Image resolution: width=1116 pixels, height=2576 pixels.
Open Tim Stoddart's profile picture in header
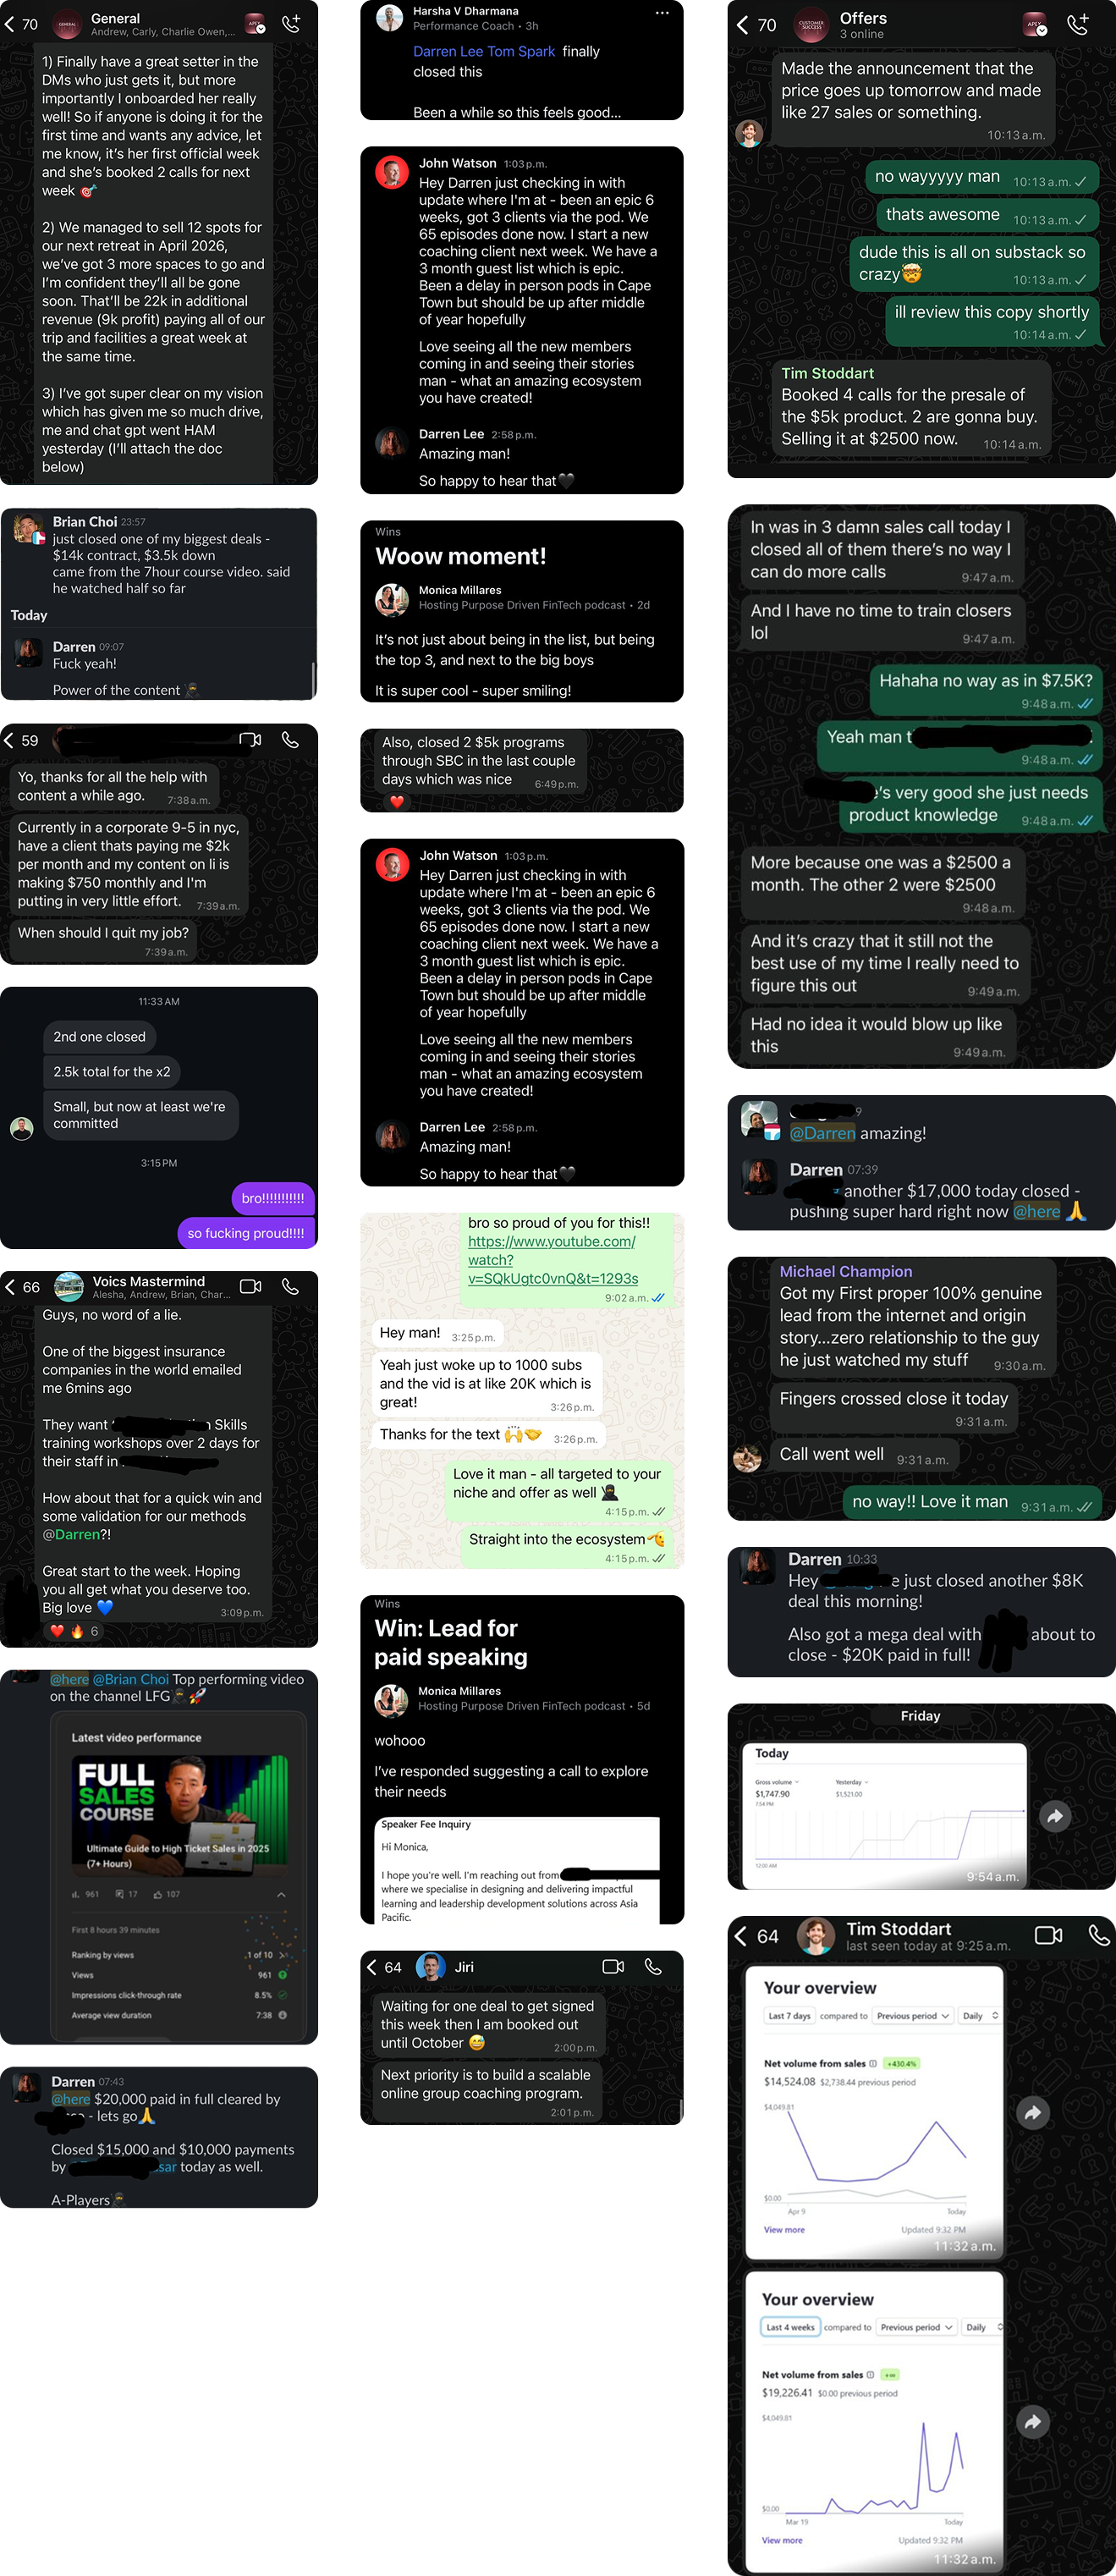[816, 1936]
